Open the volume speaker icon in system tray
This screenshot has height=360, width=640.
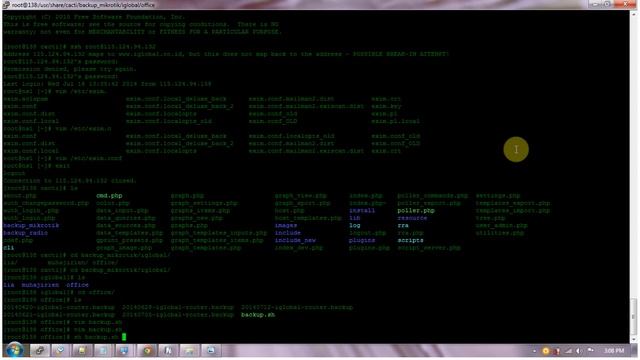pyautogui.click(x=578, y=351)
